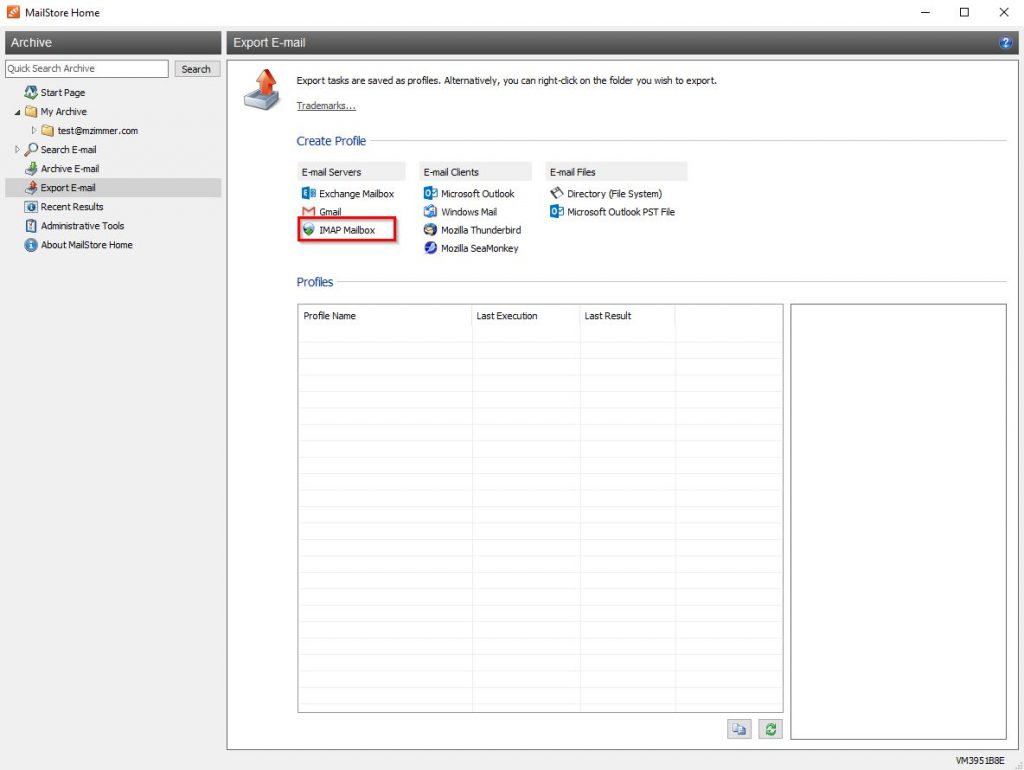Collapse the My Archive tree node

coord(17,112)
